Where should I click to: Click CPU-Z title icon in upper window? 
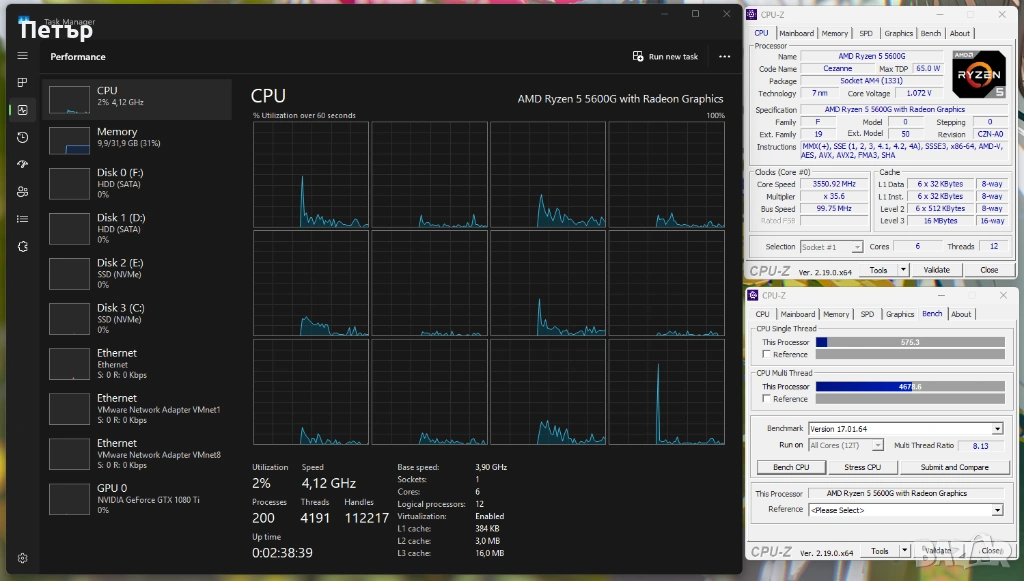(x=752, y=14)
